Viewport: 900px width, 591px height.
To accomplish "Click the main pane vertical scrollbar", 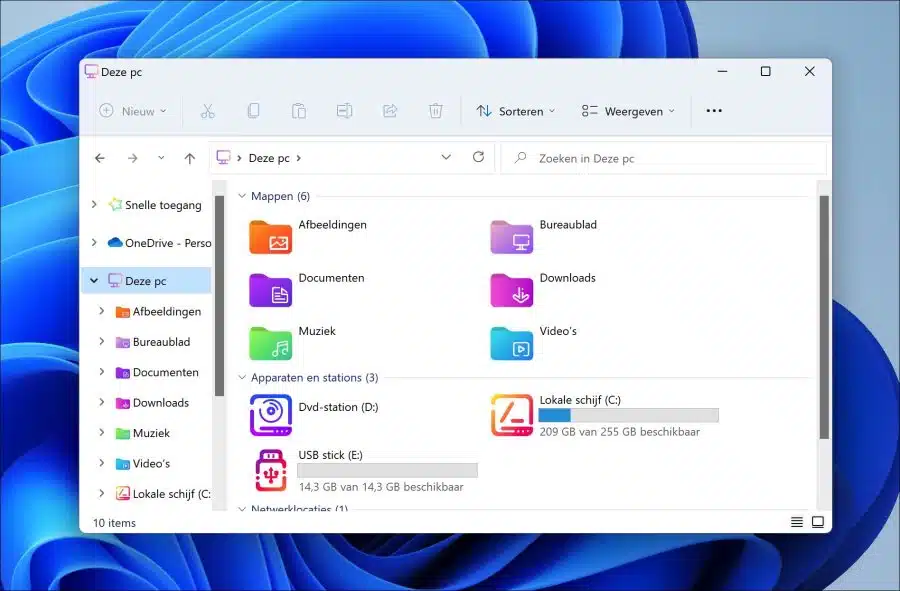I will [x=824, y=317].
